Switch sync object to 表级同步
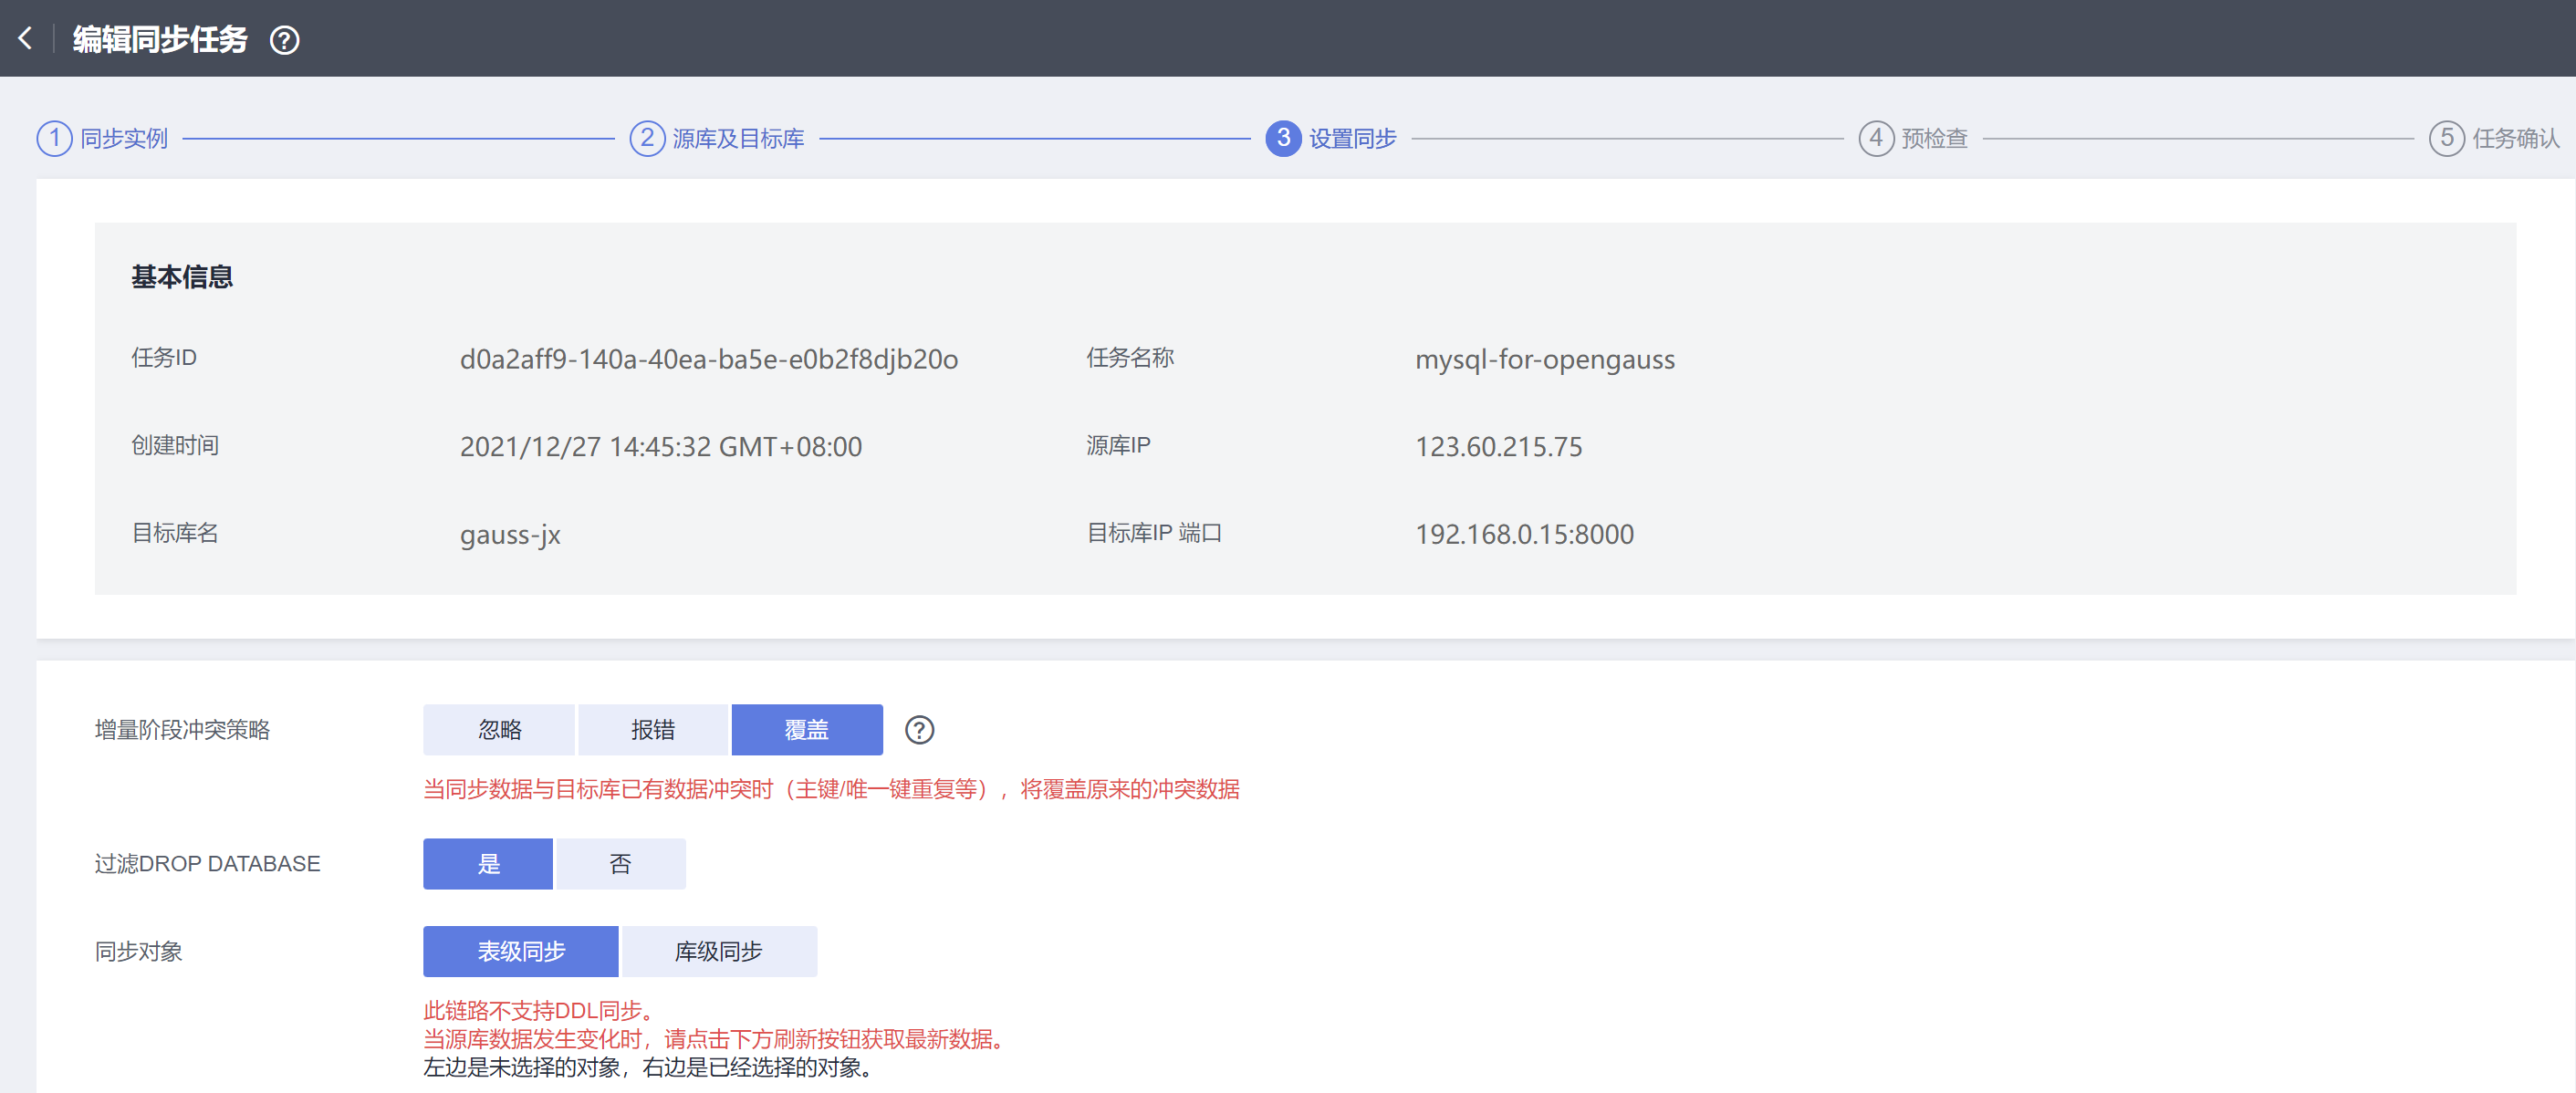Image resolution: width=2576 pixels, height=1093 pixels. (x=521, y=951)
